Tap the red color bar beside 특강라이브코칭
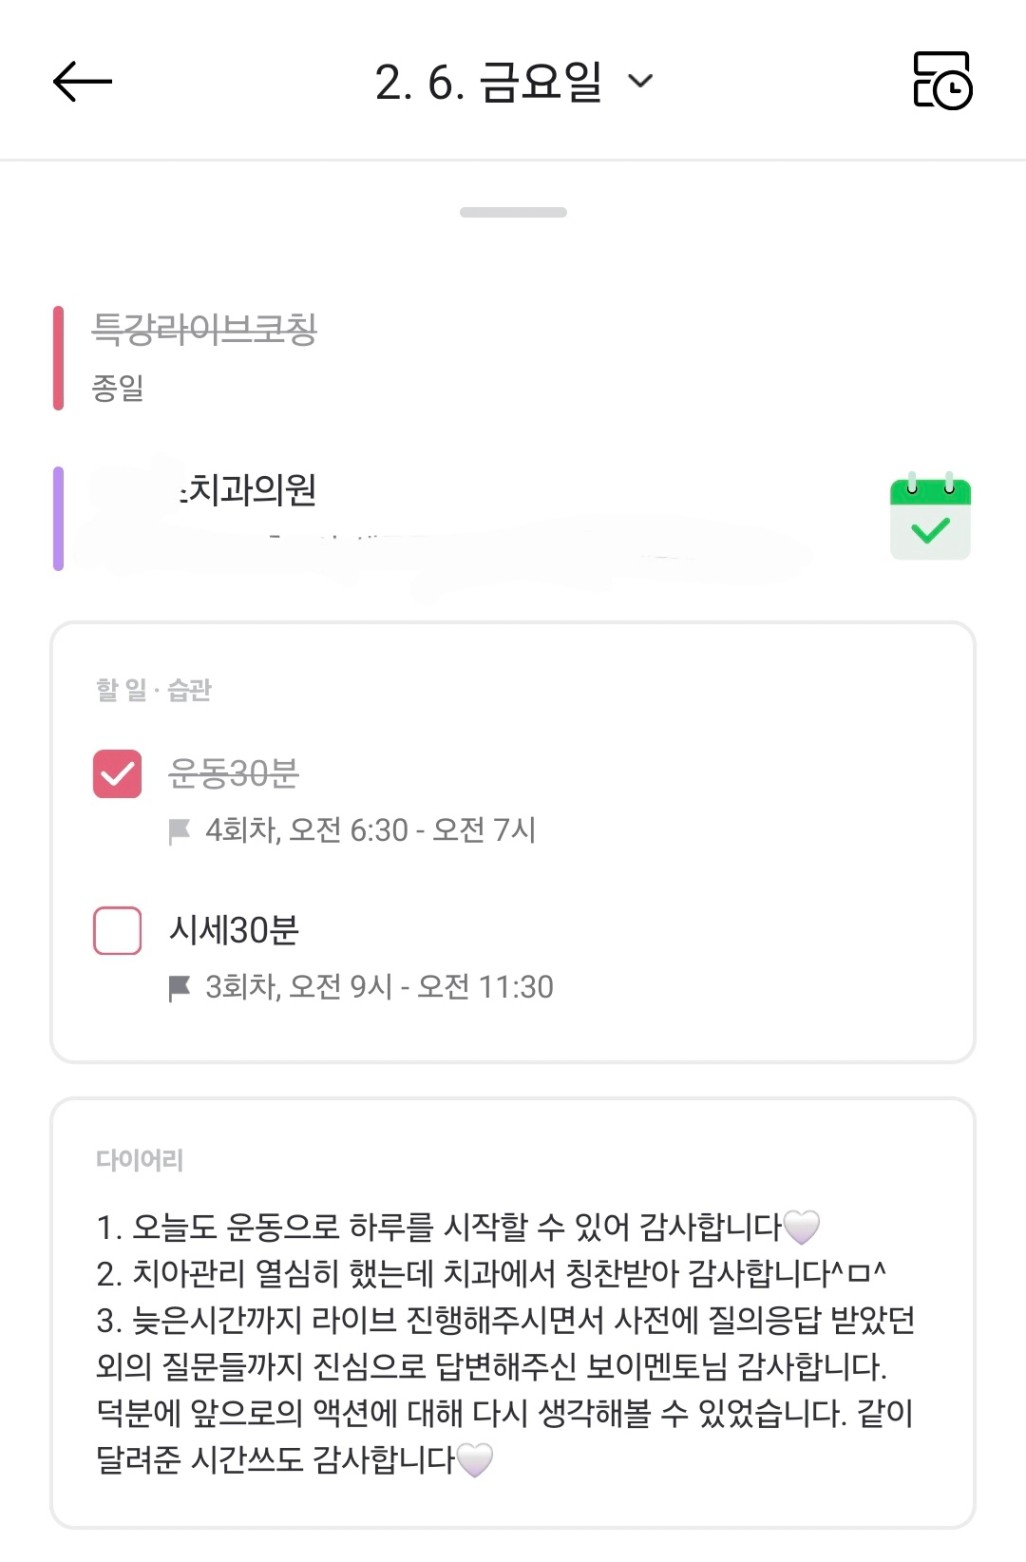 (x=58, y=358)
